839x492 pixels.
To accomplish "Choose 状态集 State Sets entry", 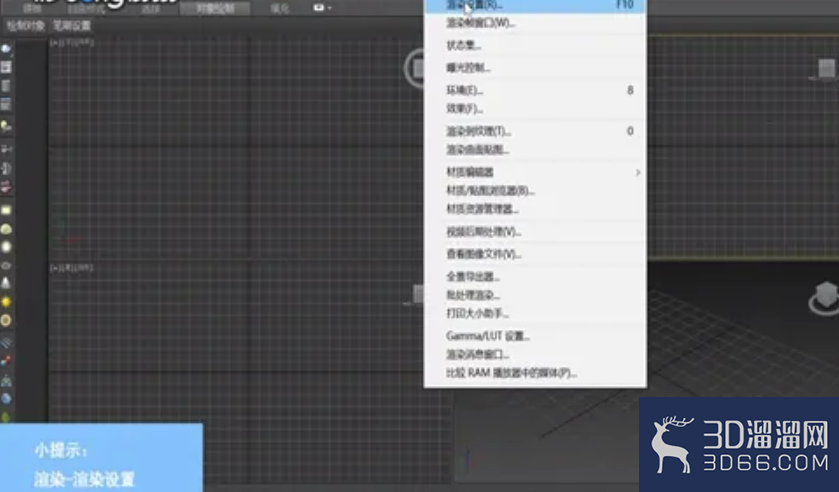I will pos(535,46).
